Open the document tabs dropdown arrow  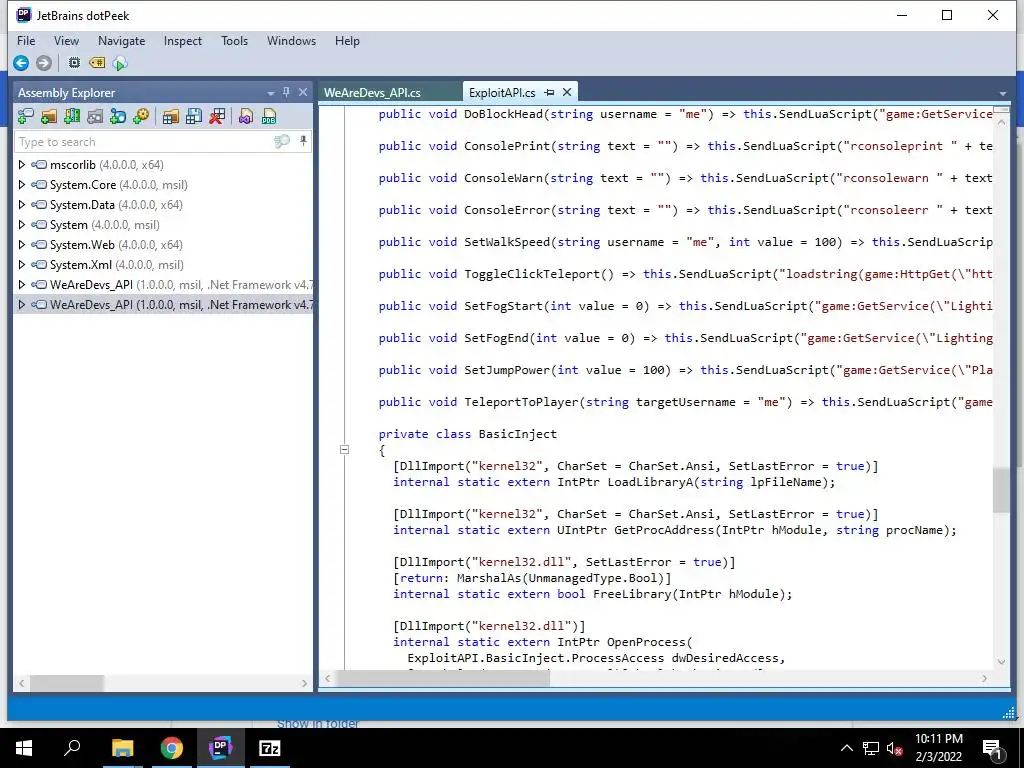pos(1003,94)
